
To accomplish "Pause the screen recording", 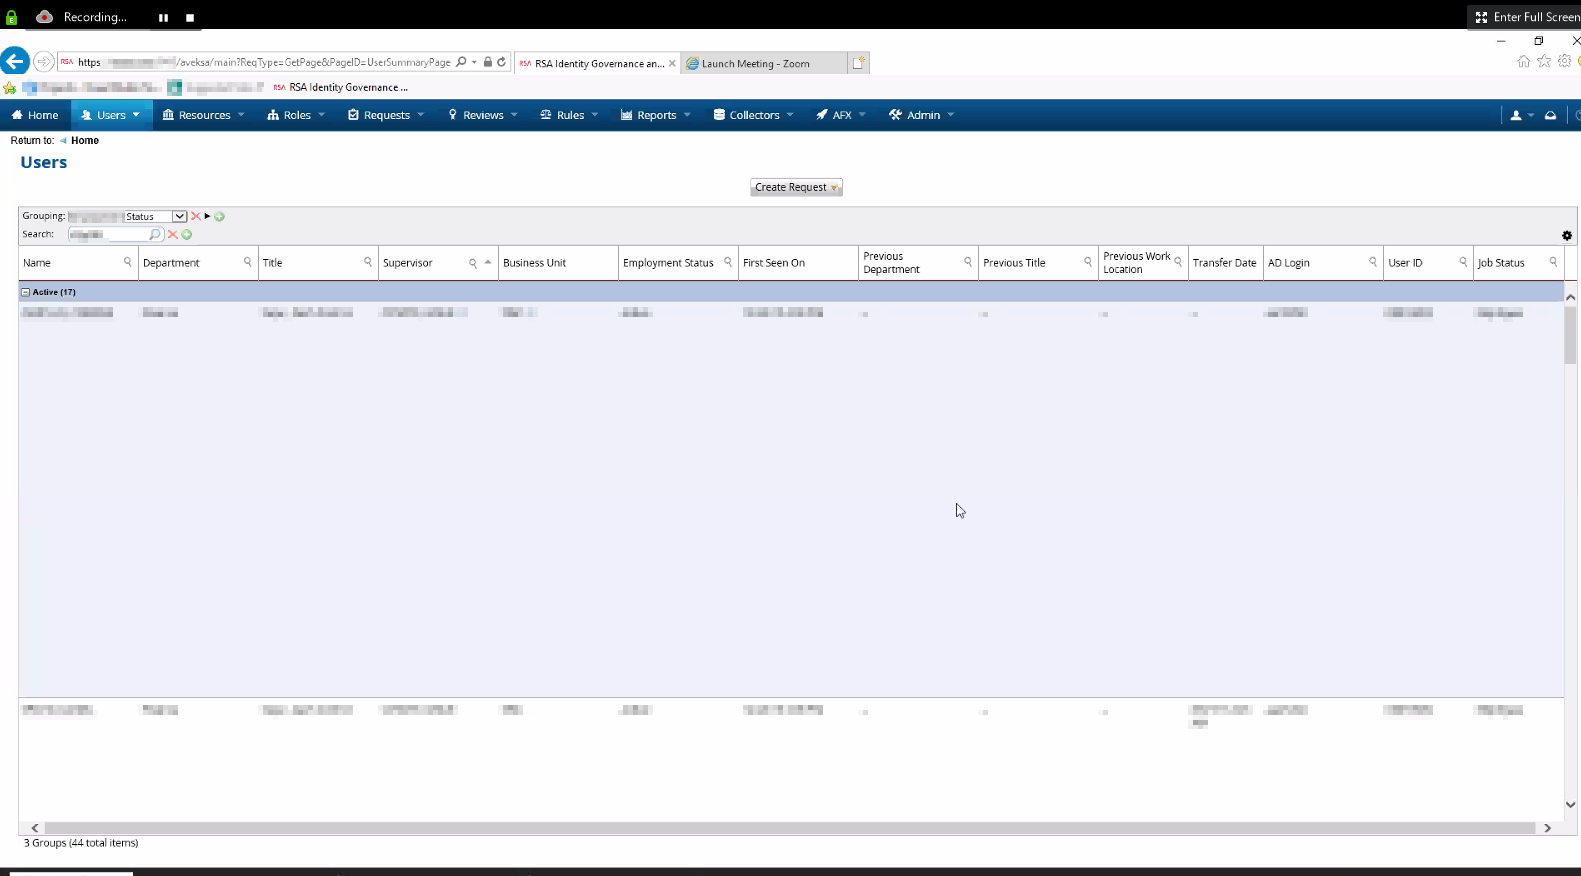I will [x=163, y=17].
